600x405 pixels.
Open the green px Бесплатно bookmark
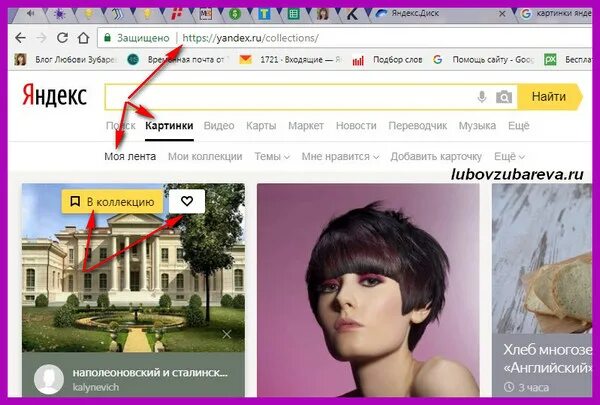click(x=568, y=60)
